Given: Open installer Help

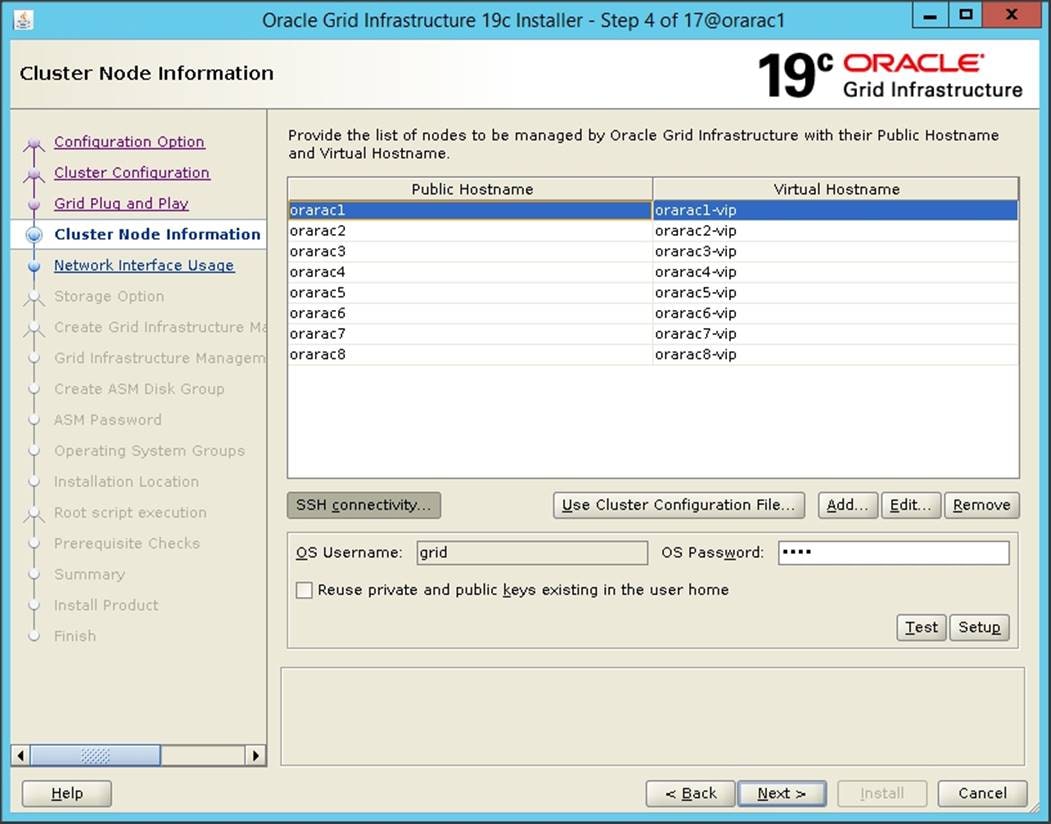Looking at the screenshot, I should coord(67,794).
